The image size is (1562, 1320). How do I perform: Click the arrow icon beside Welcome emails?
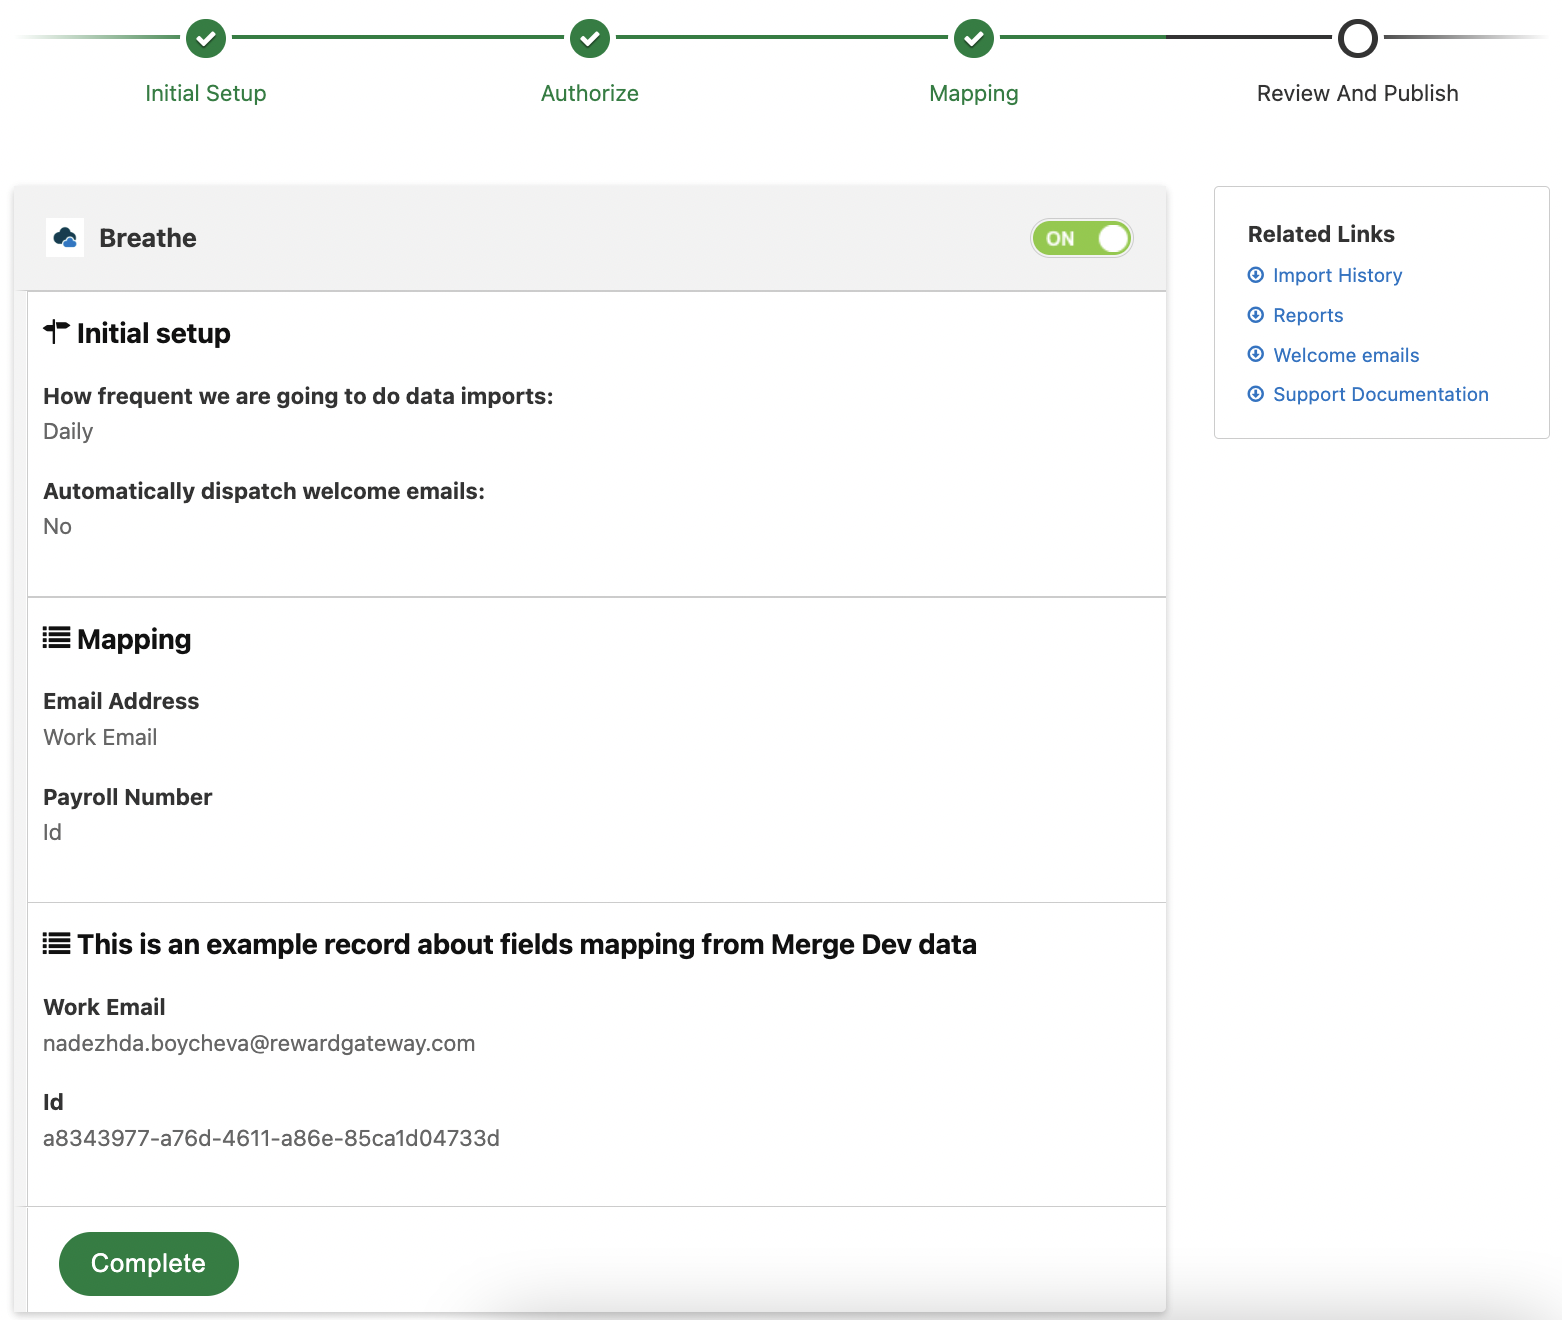click(1256, 354)
